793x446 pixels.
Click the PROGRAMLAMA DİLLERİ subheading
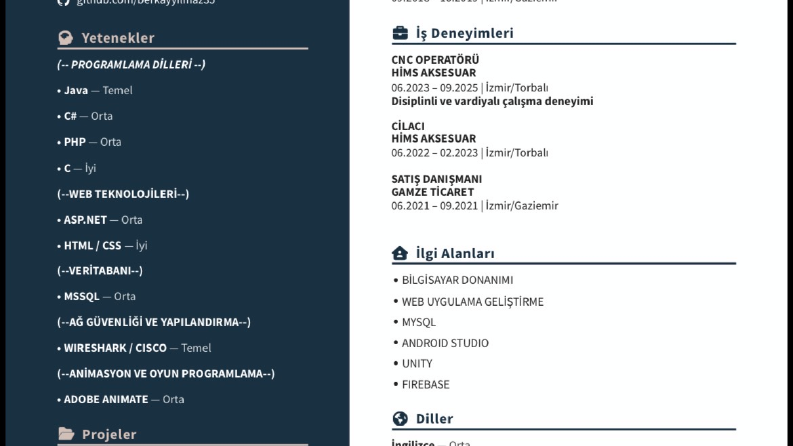131,64
